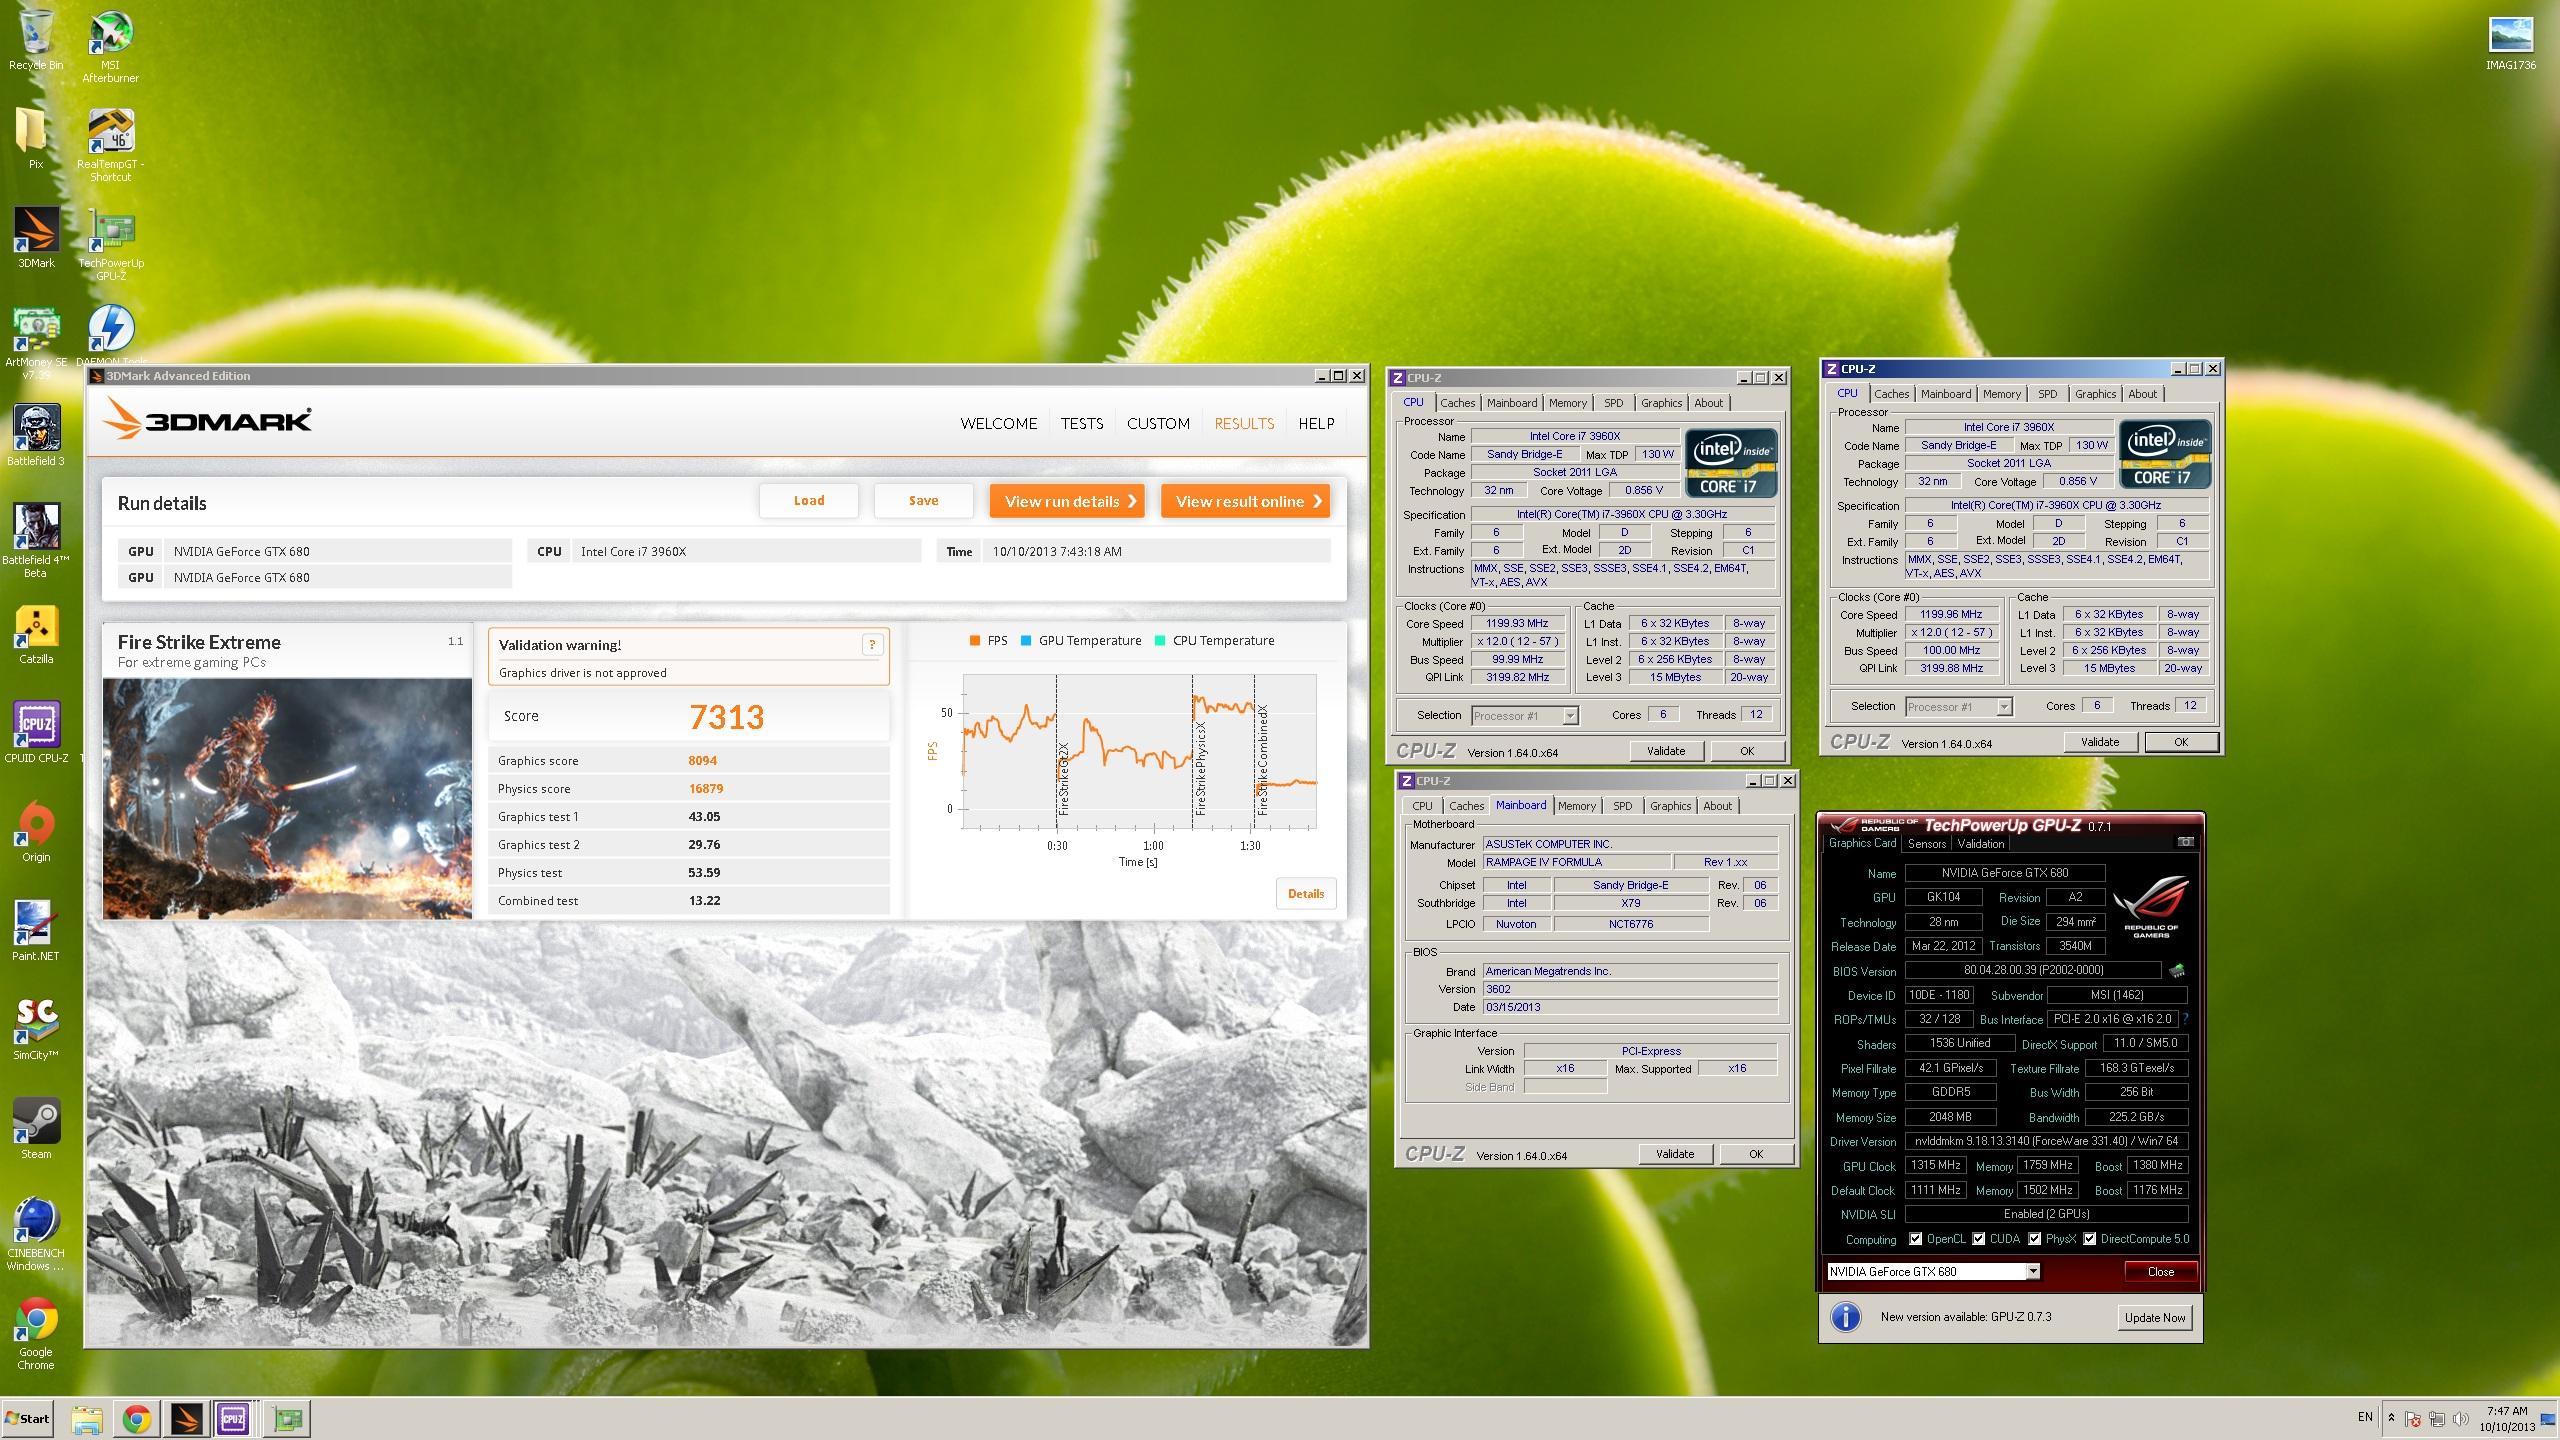This screenshot has height=1440, width=2560.
Task: Click the red Close button in GPU-Z
Action: click(2160, 1272)
